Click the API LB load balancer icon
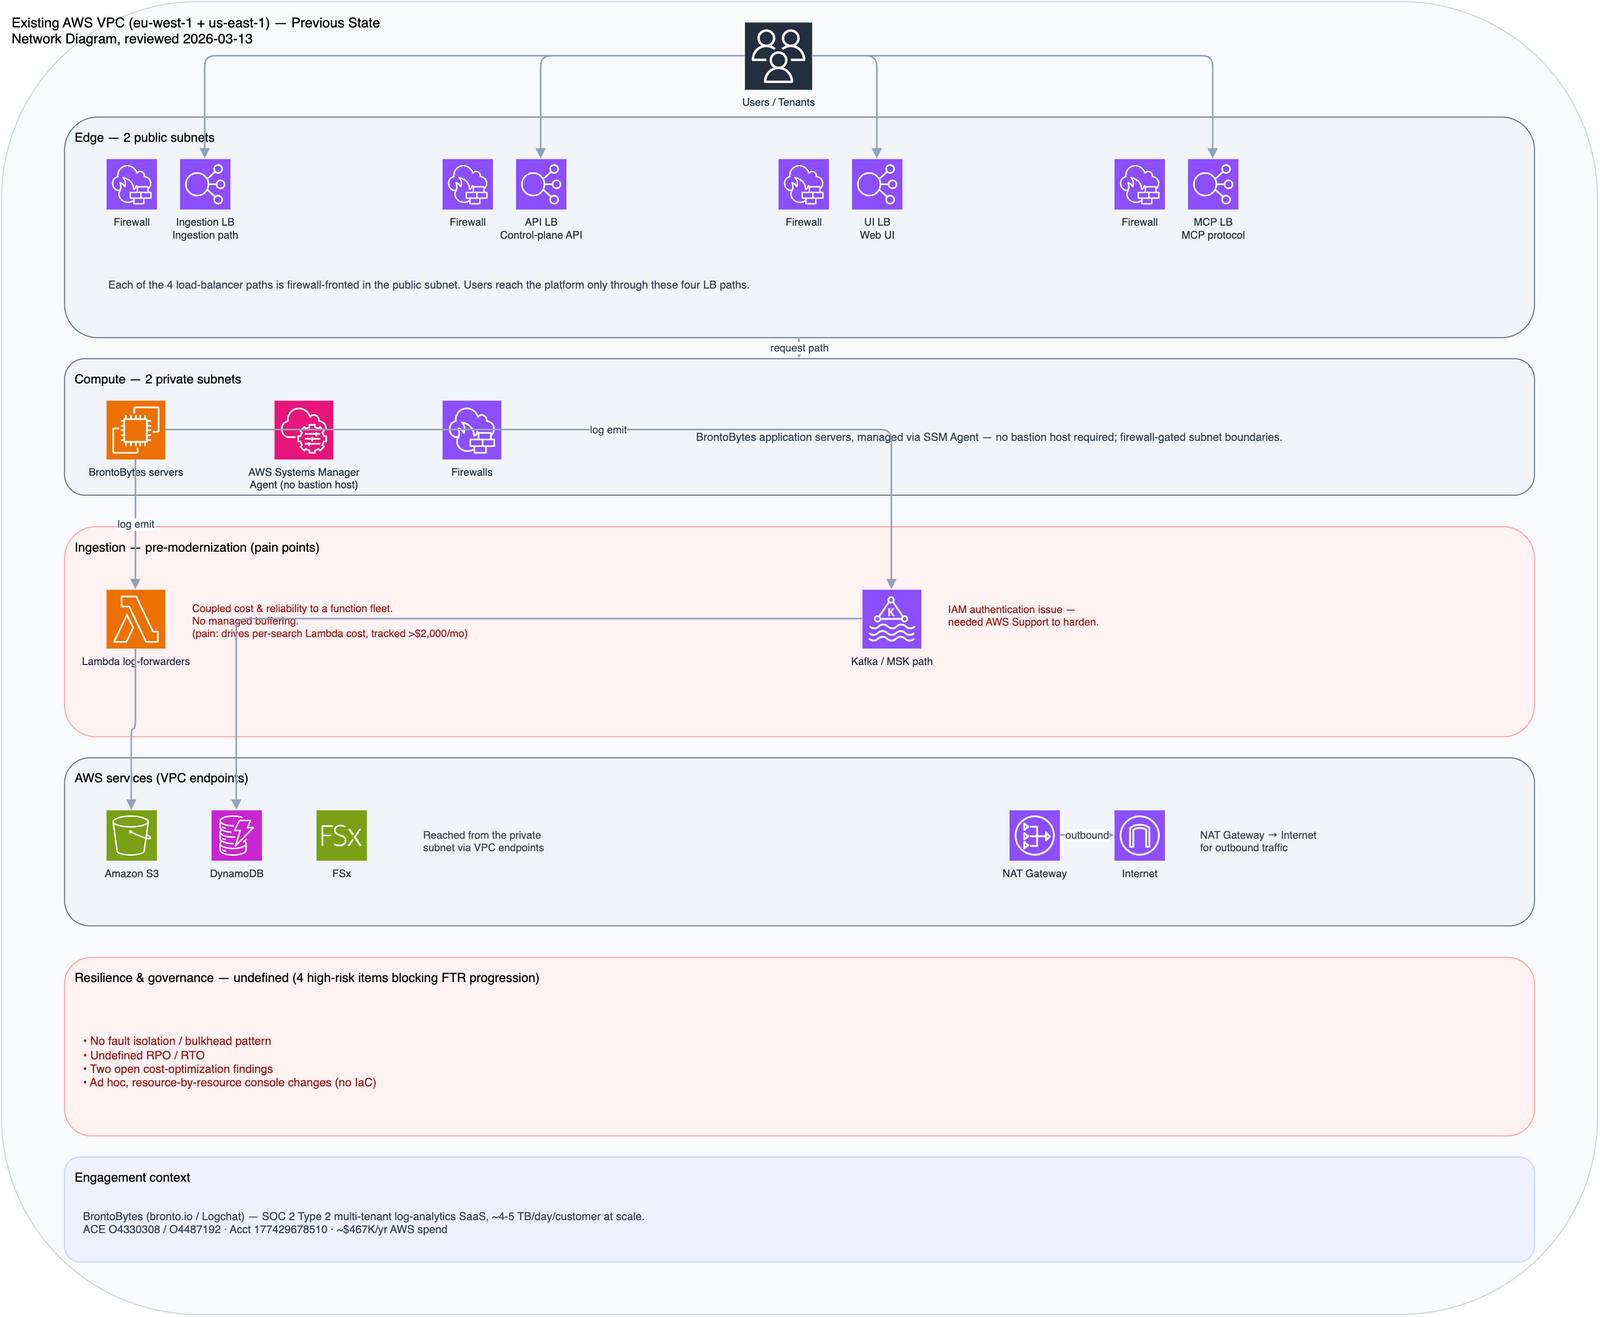1600x1317 pixels. (x=541, y=185)
